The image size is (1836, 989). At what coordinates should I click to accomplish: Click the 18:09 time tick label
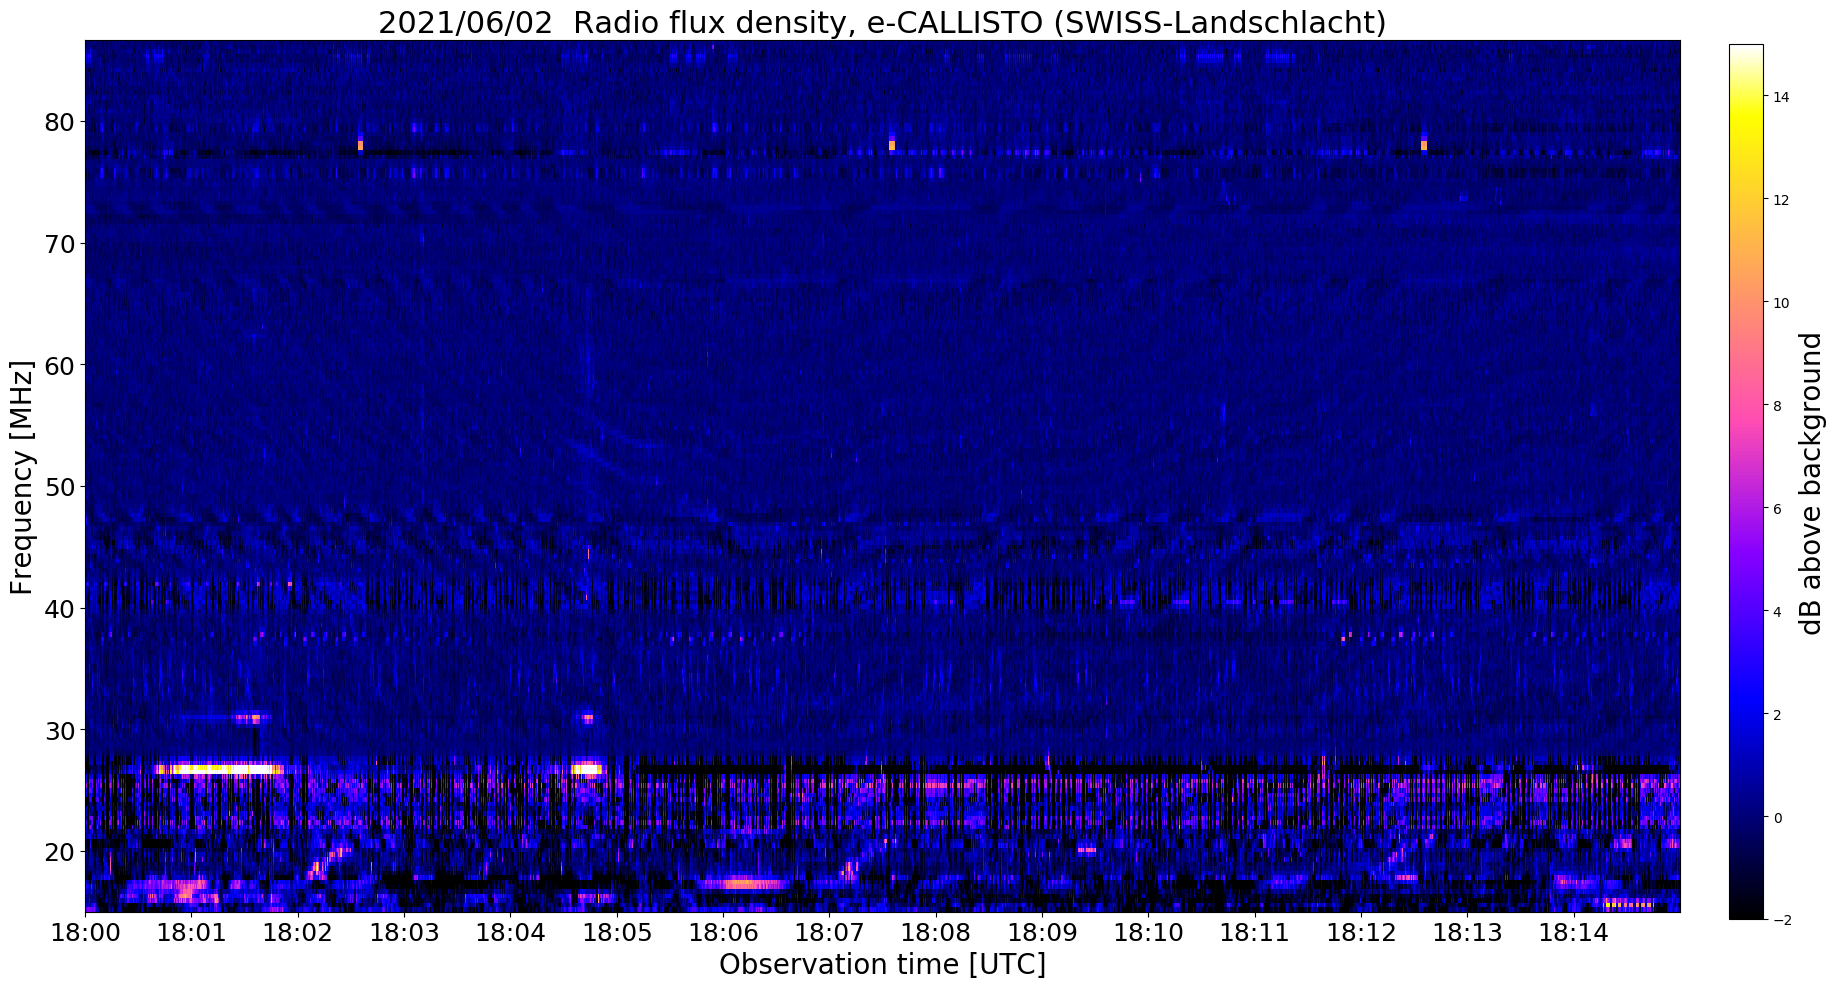click(1042, 933)
